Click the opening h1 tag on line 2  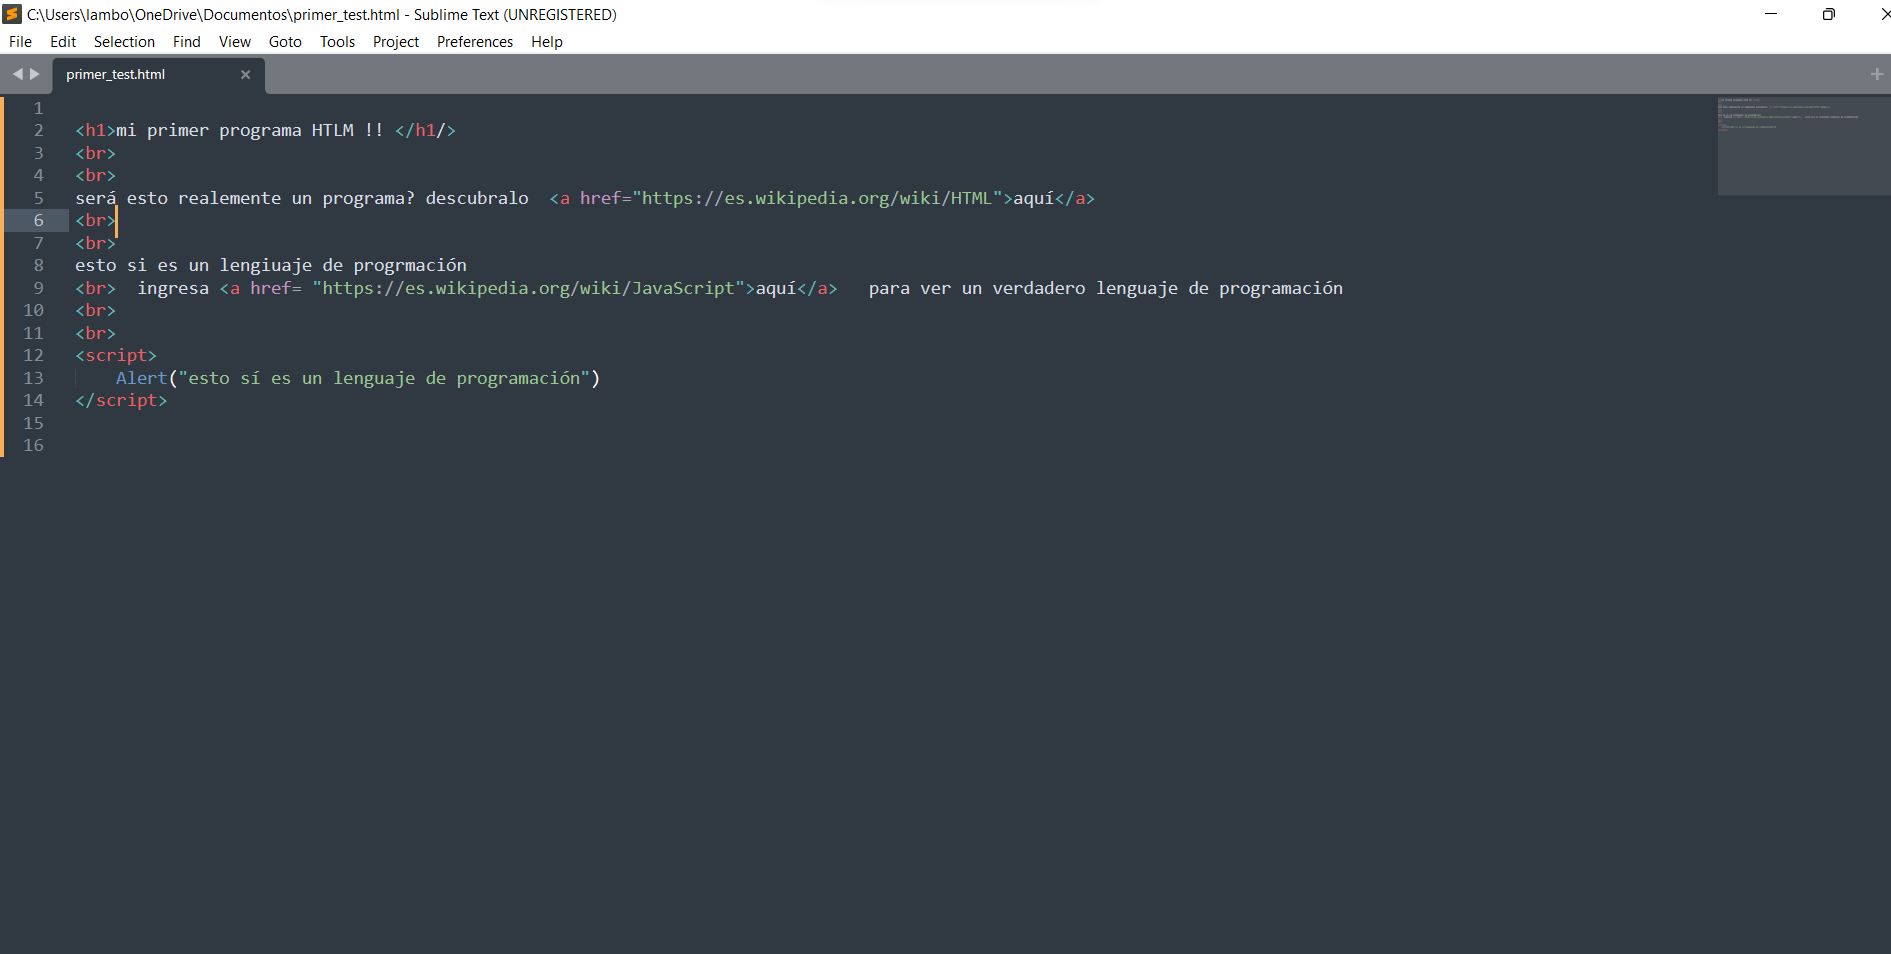click(96, 130)
